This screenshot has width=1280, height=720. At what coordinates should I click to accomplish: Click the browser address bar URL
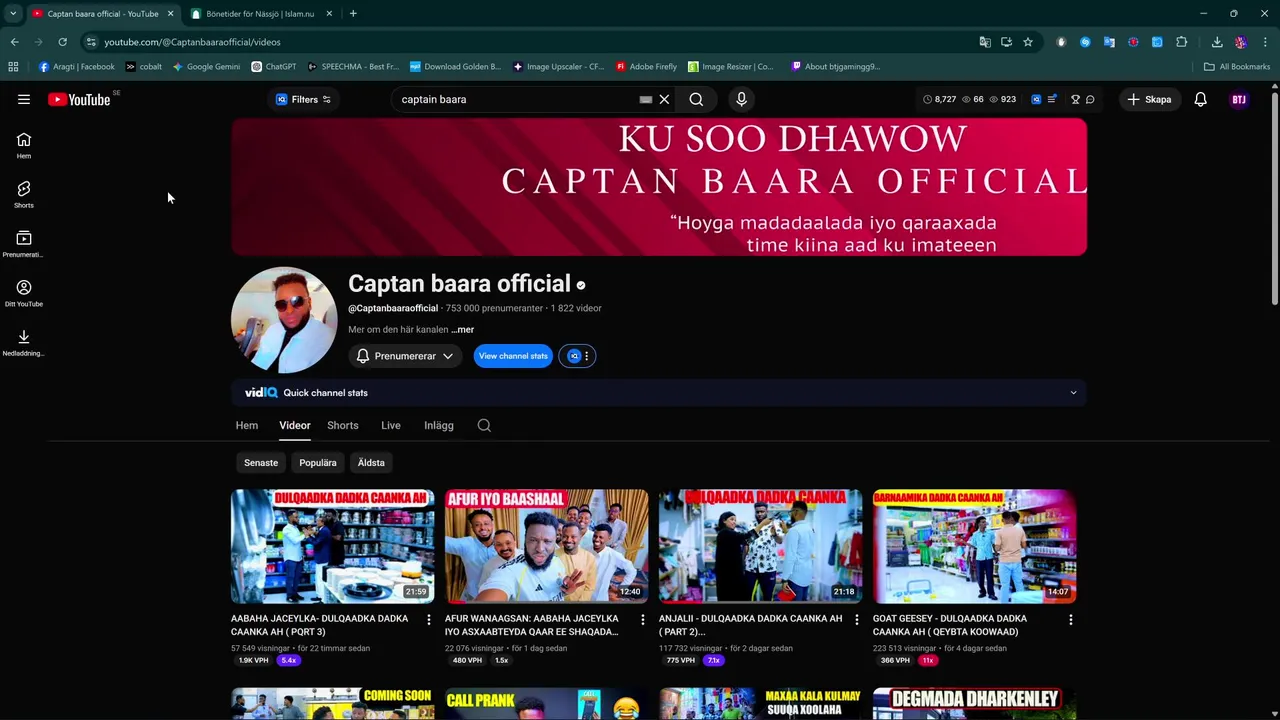pyautogui.click(x=192, y=42)
